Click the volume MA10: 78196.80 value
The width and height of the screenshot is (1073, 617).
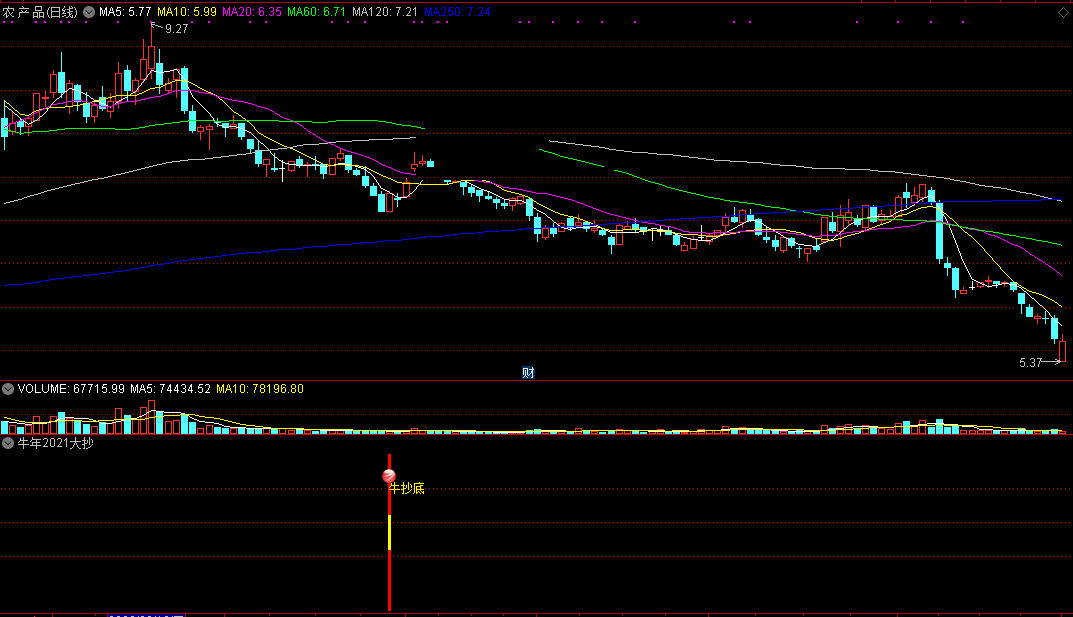260,389
